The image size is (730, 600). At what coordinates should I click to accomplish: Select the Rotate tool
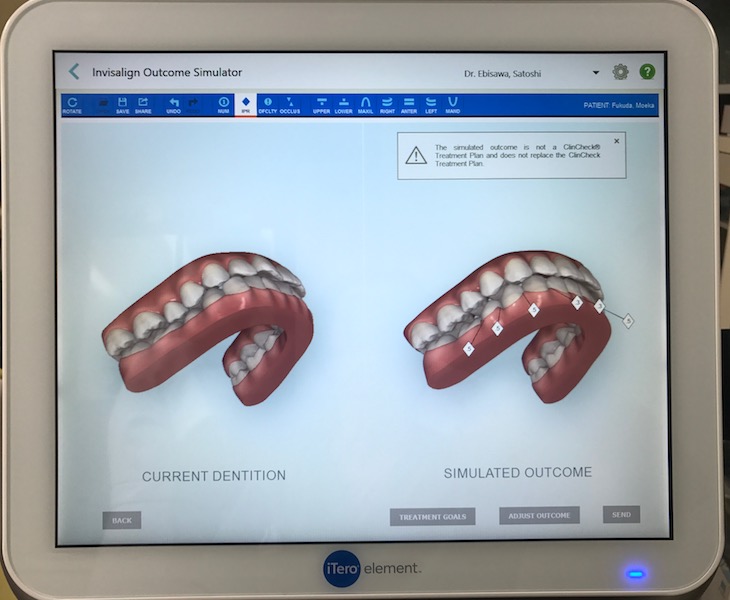coord(72,105)
